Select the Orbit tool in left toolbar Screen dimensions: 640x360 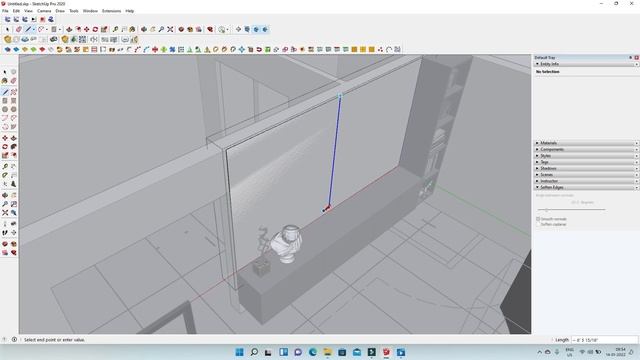pyautogui.click(x=5, y=195)
